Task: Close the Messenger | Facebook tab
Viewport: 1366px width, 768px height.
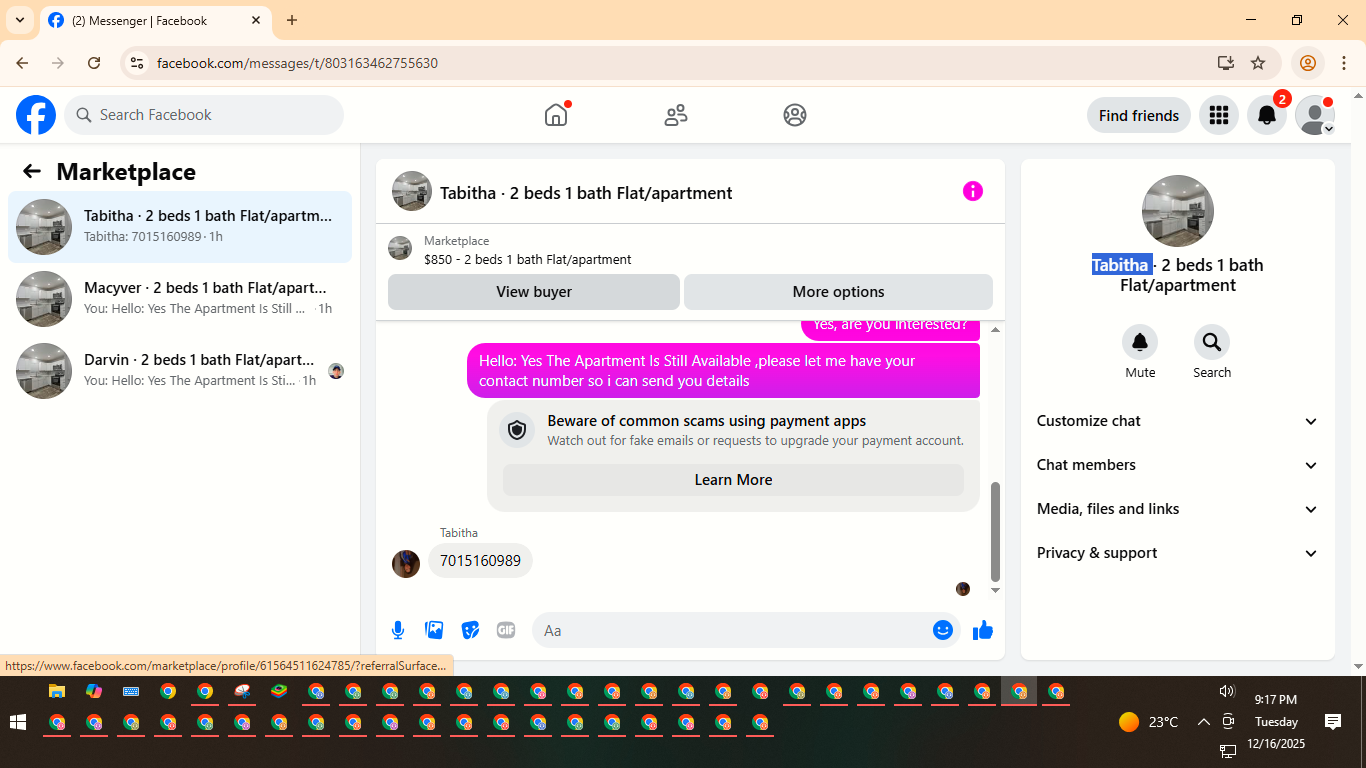Action: [x=256, y=20]
